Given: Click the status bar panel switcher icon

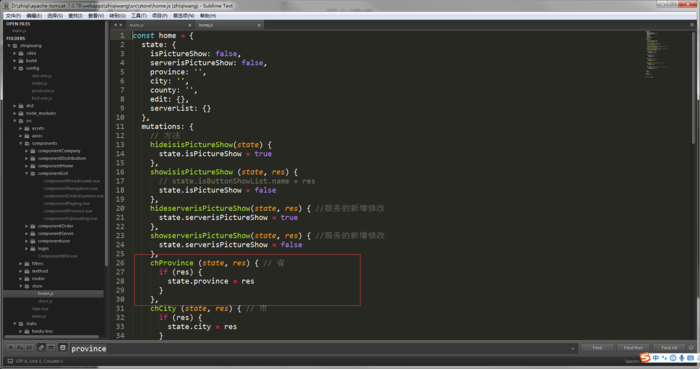Looking at the screenshot, I should [10, 361].
